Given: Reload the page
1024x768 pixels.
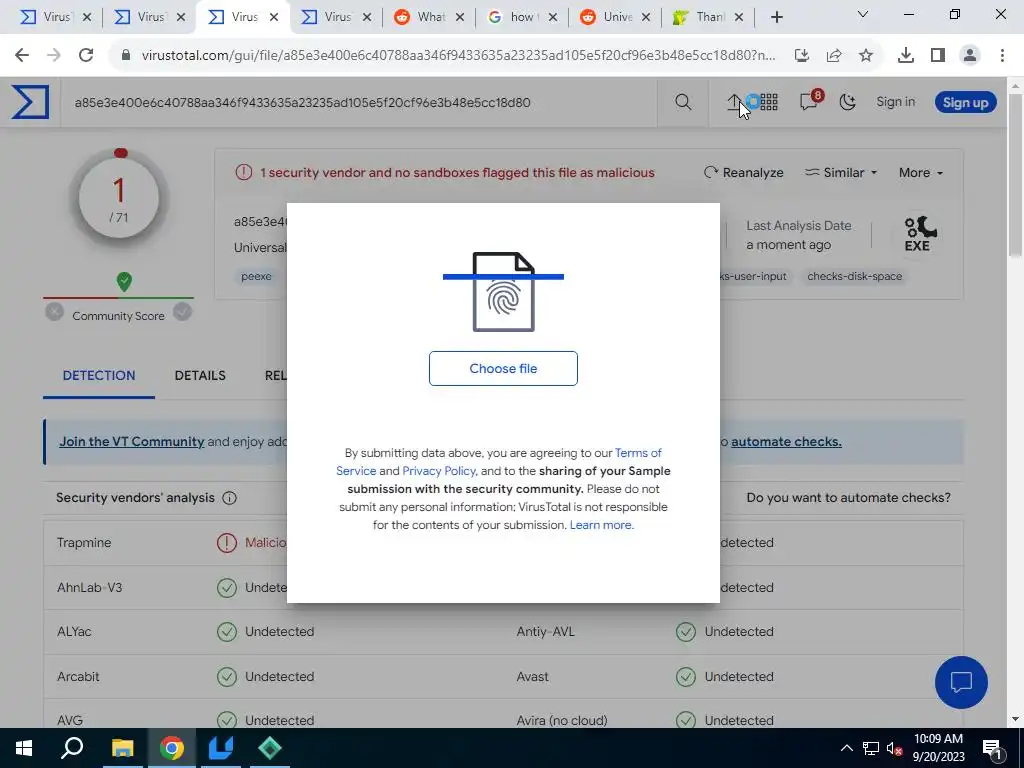Looking at the screenshot, I should coord(86,55).
